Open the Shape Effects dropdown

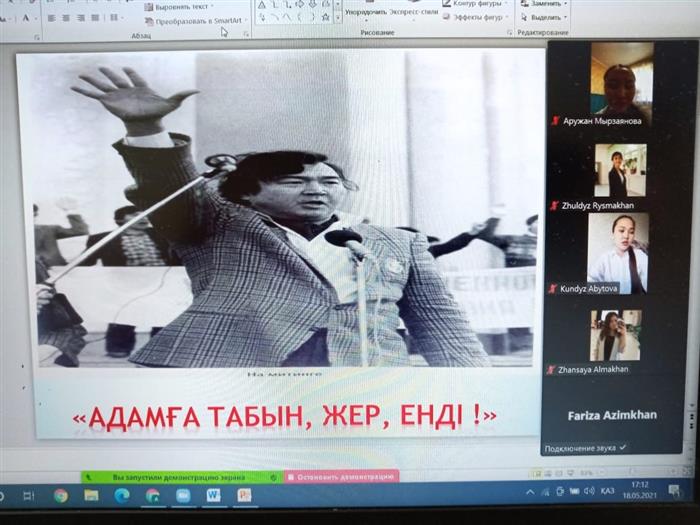click(476, 17)
